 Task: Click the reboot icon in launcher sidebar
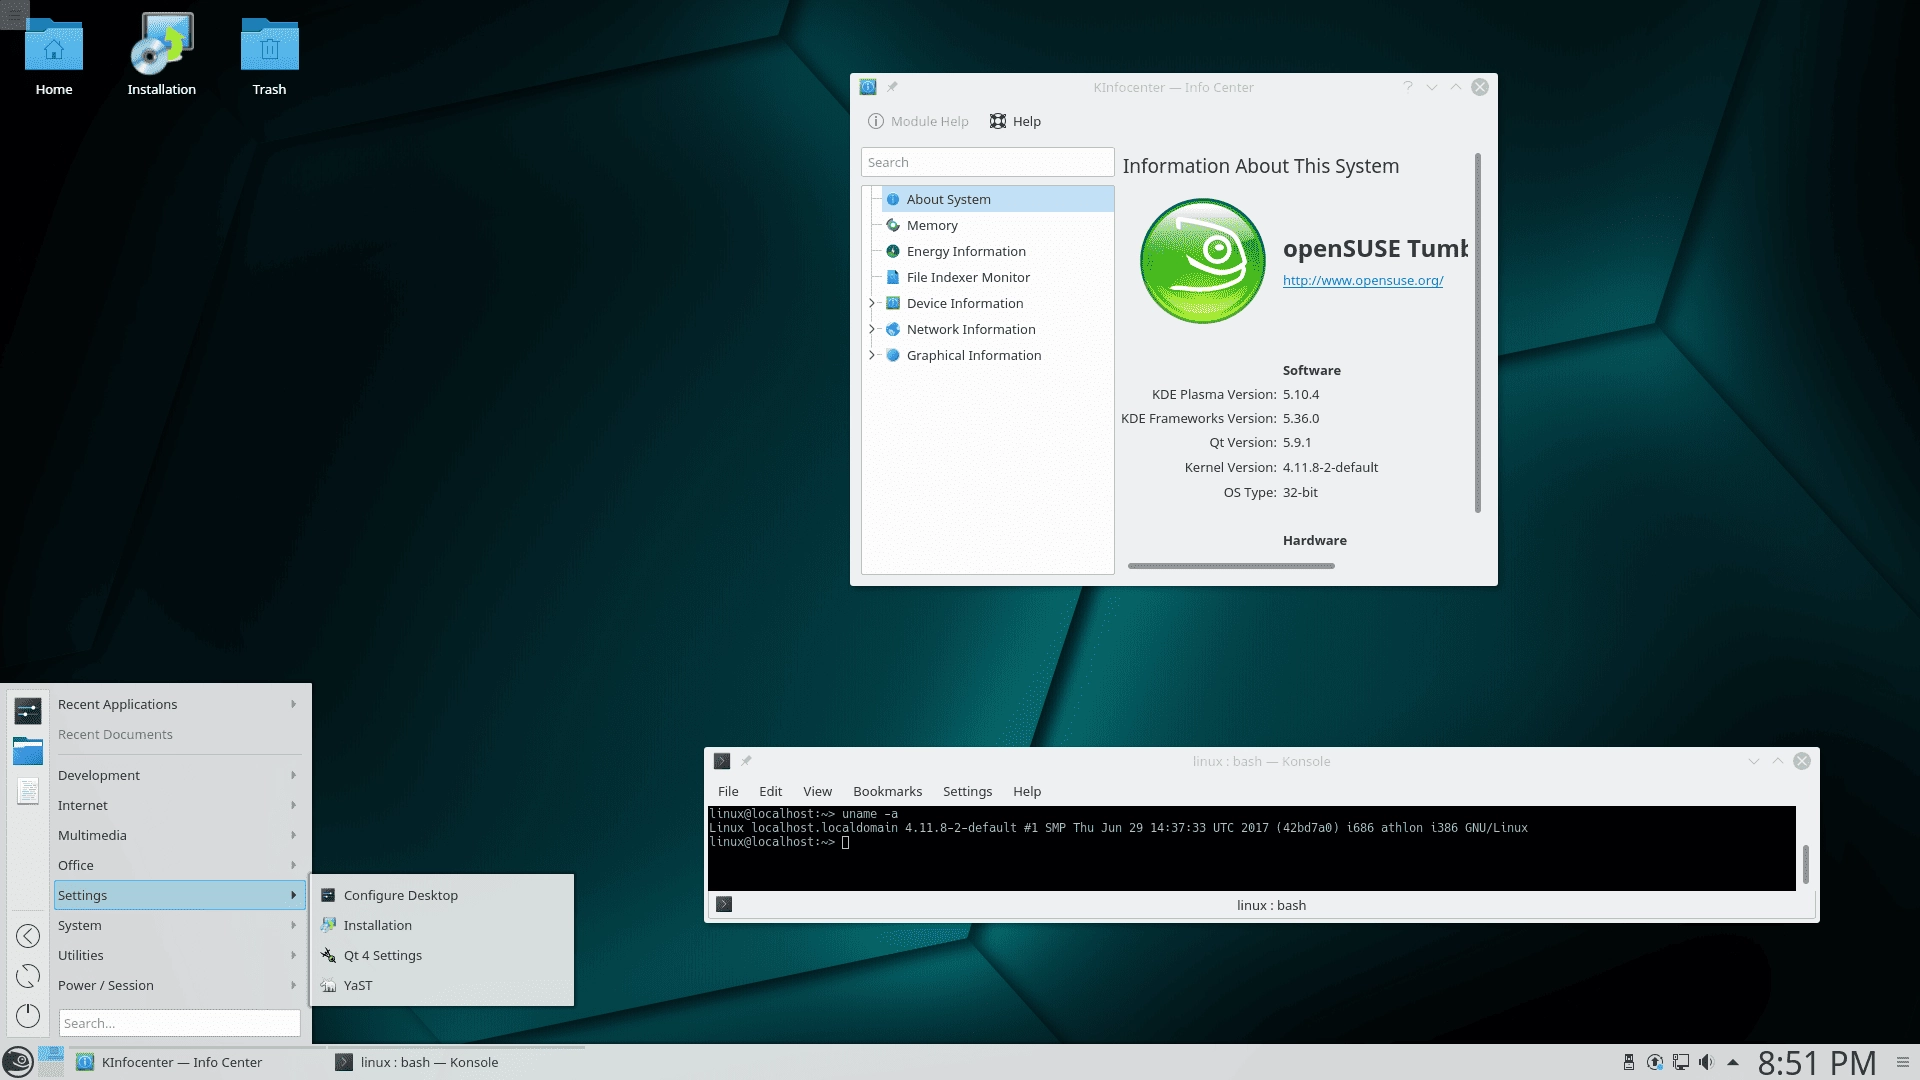(x=28, y=976)
